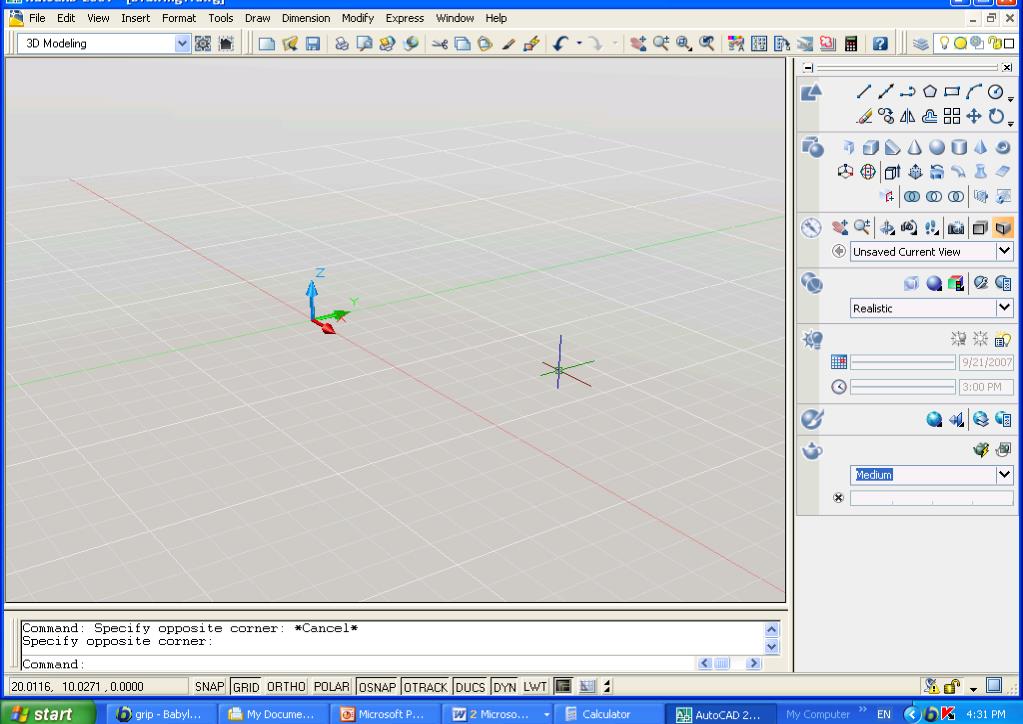Click the Save icon in toolbar

(313, 44)
